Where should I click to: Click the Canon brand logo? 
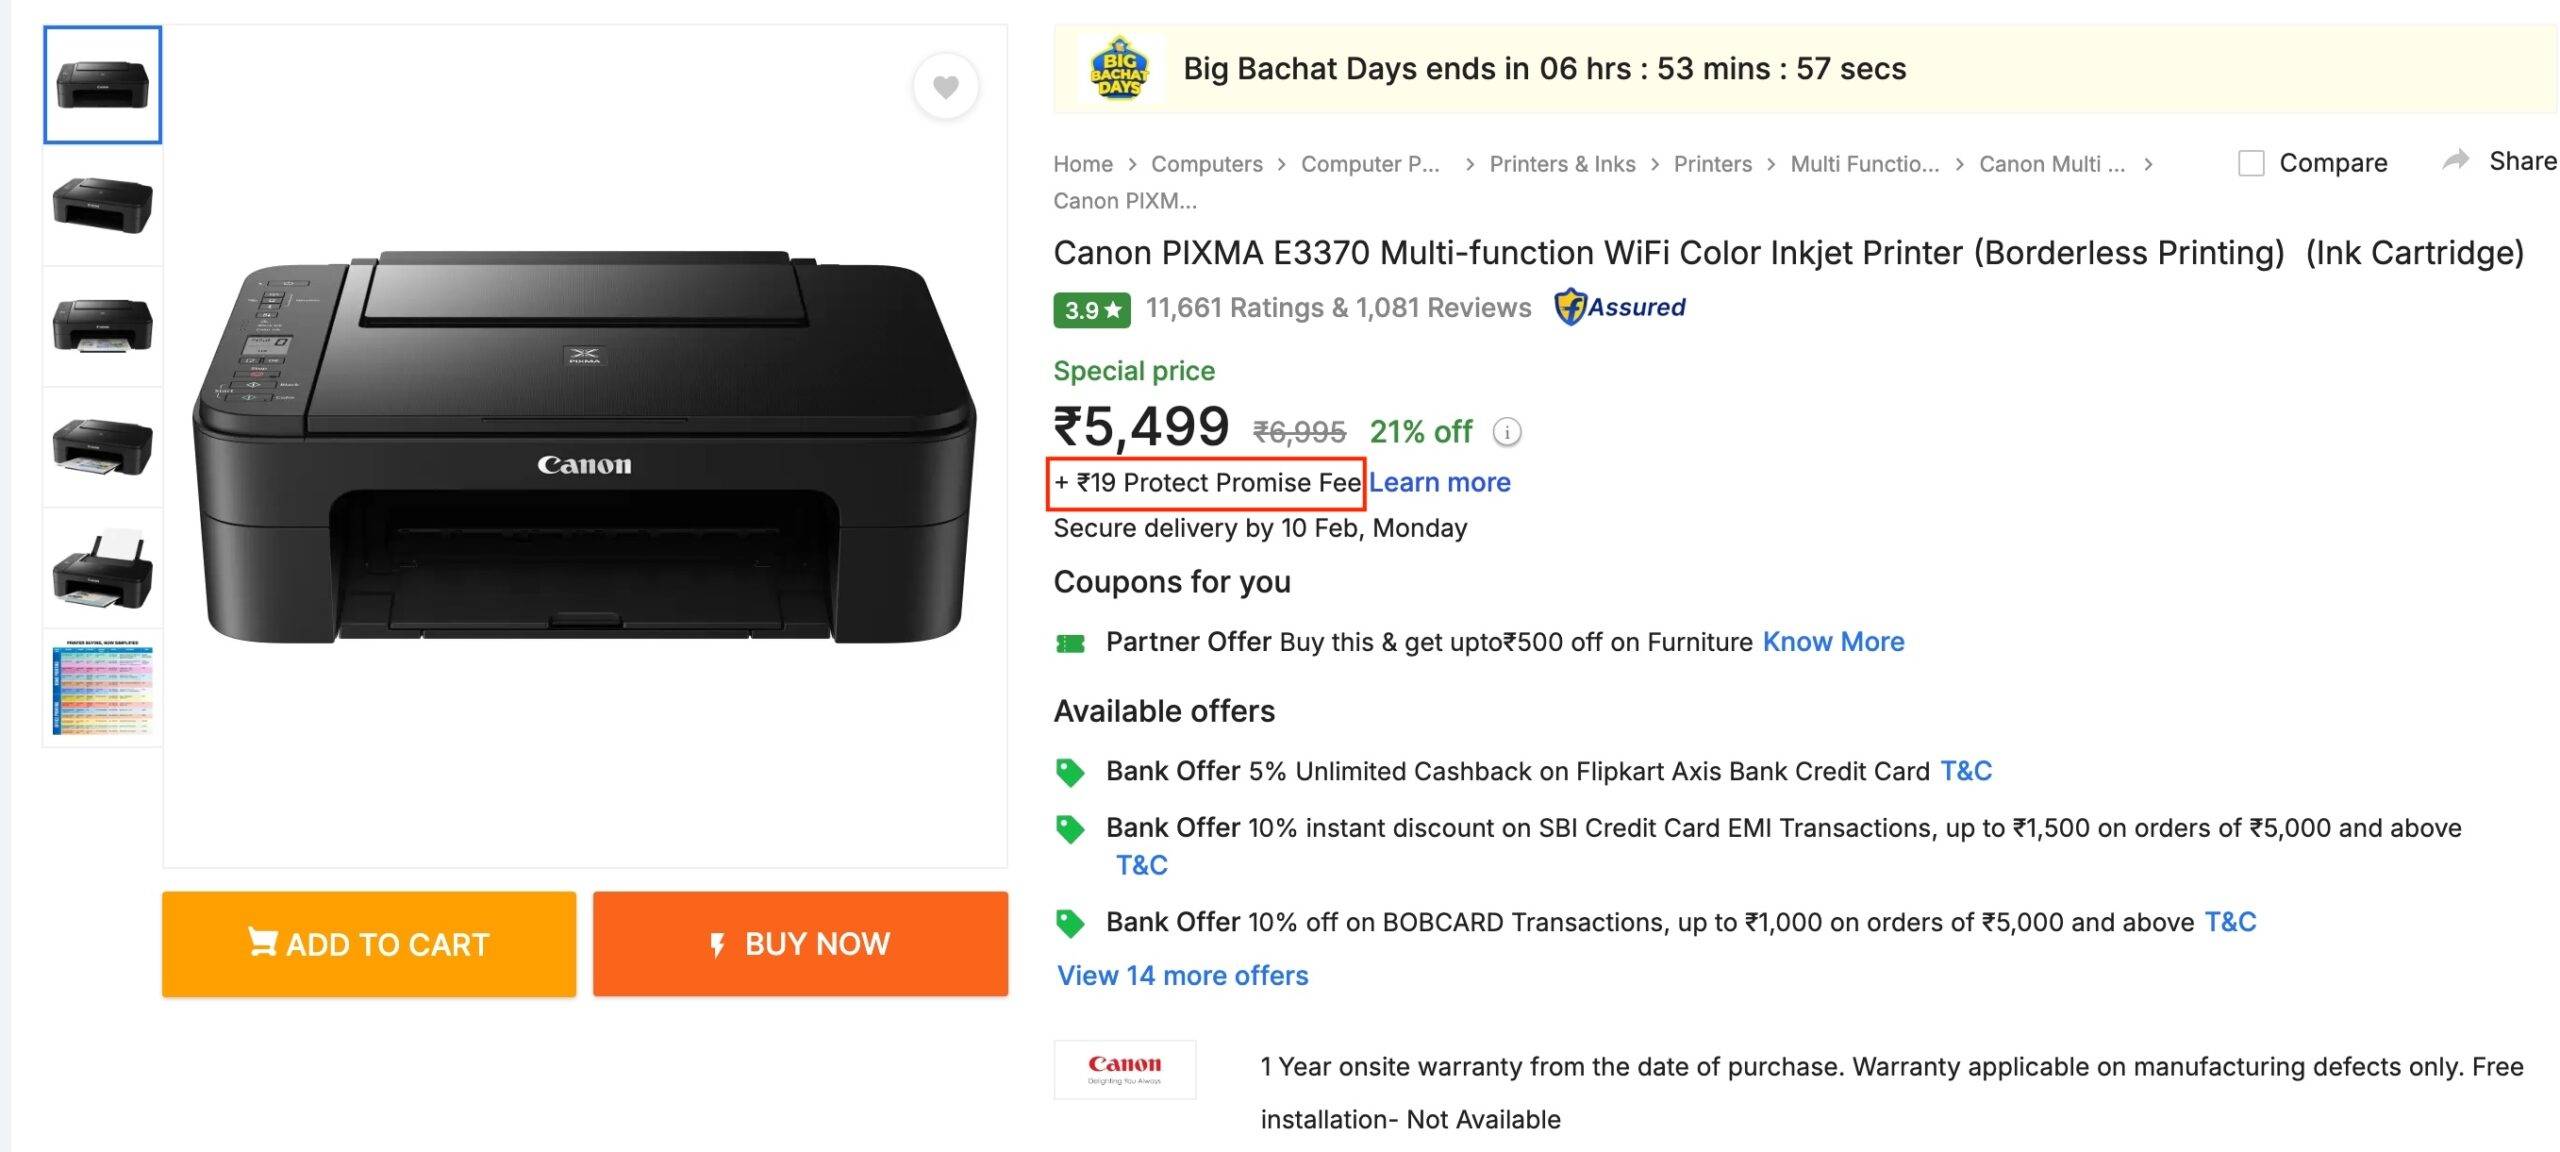click(1124, 1068)
